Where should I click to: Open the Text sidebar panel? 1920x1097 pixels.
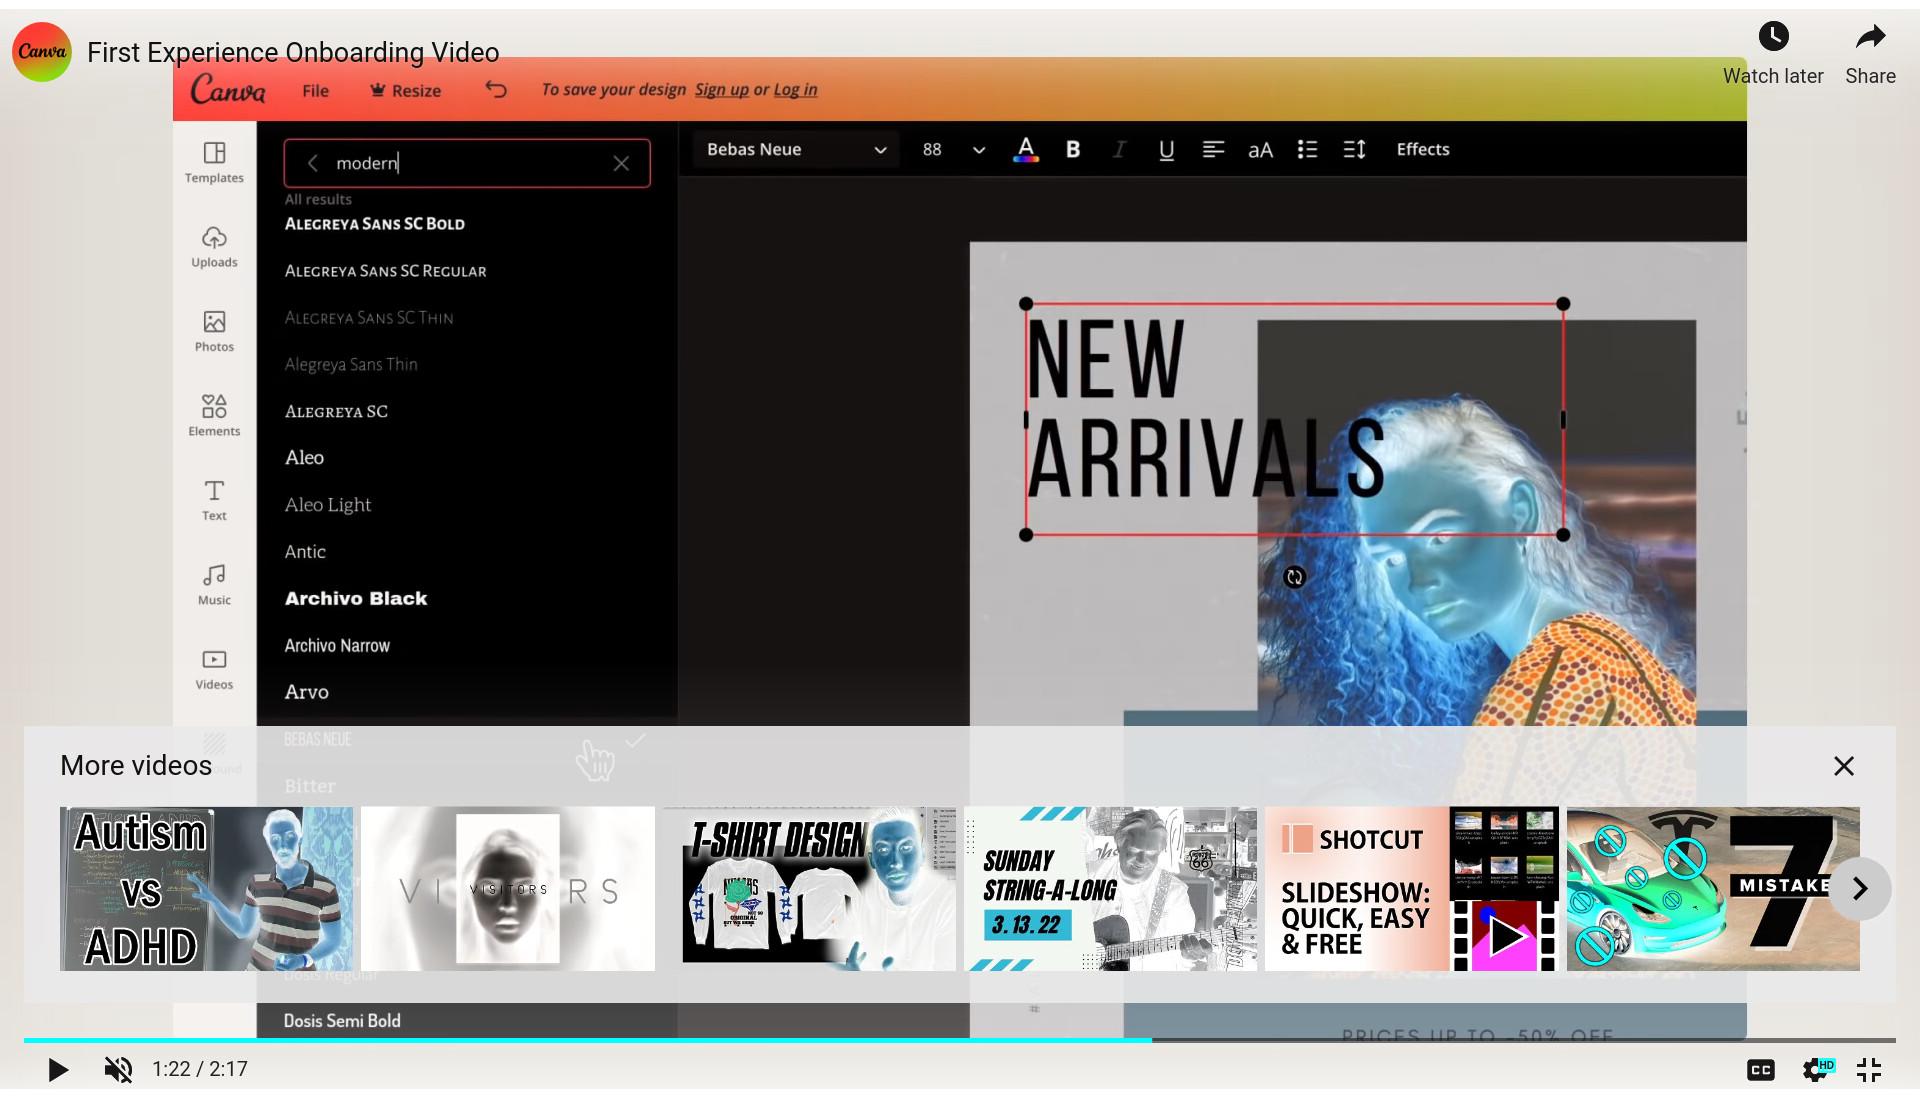click(214, 500)
